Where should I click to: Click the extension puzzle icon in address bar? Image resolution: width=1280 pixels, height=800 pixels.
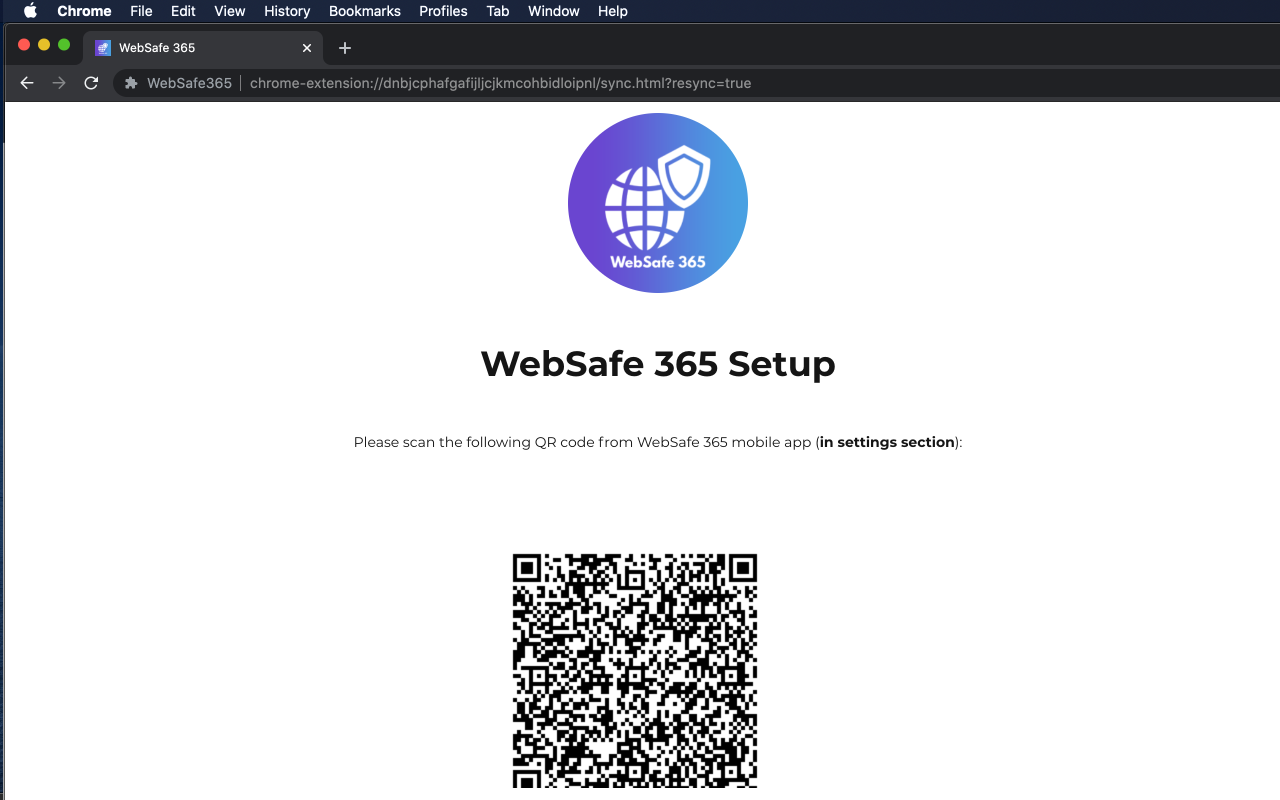pyautogui.click(x=131, y=83)
